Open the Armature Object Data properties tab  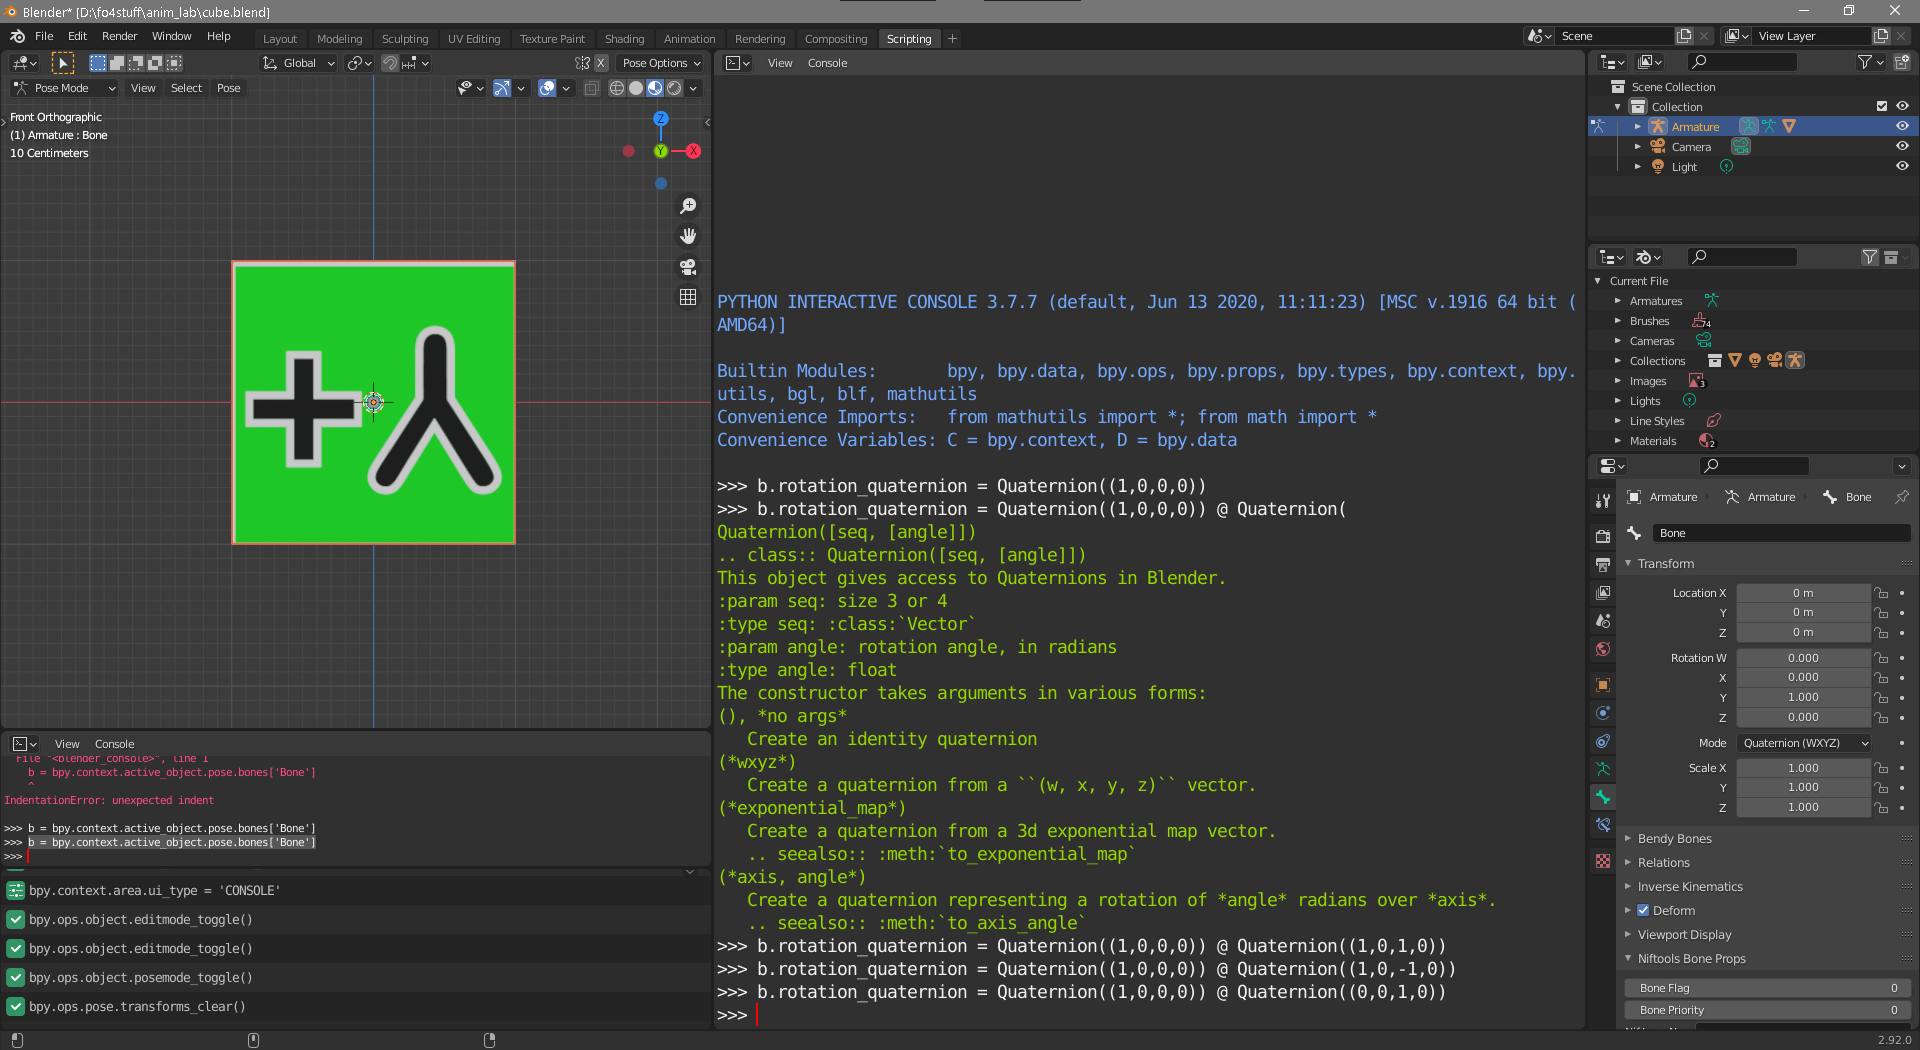(1603, 769)
